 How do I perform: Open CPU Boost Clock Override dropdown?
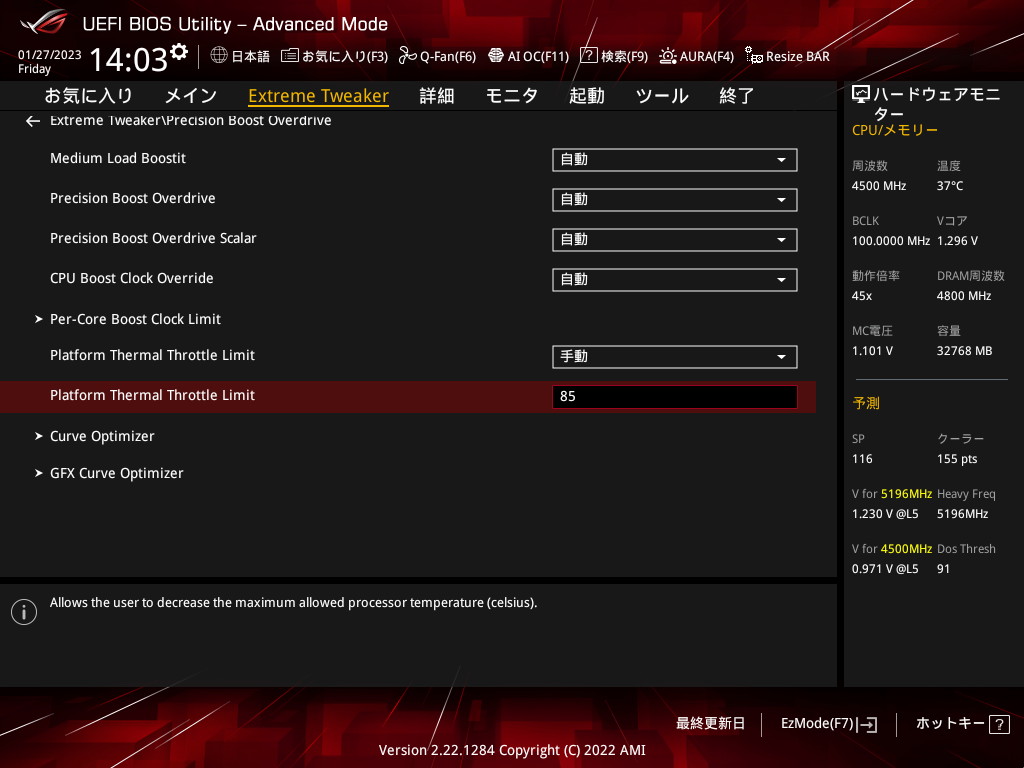click(675, 280)
